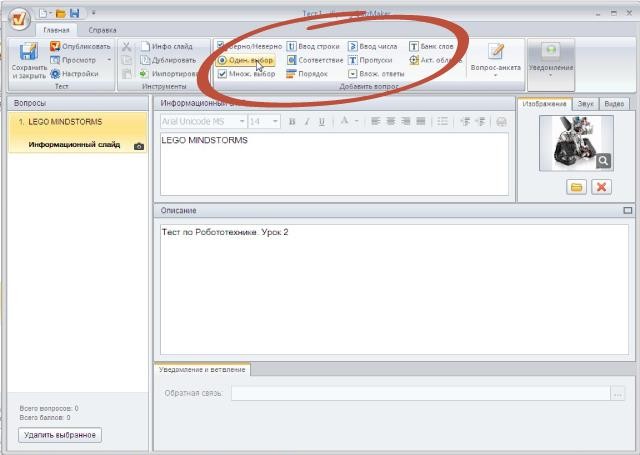Add an Один. выбор question
Screen dimensions: 640x455
pyautogui.click(x=245, y=60)
